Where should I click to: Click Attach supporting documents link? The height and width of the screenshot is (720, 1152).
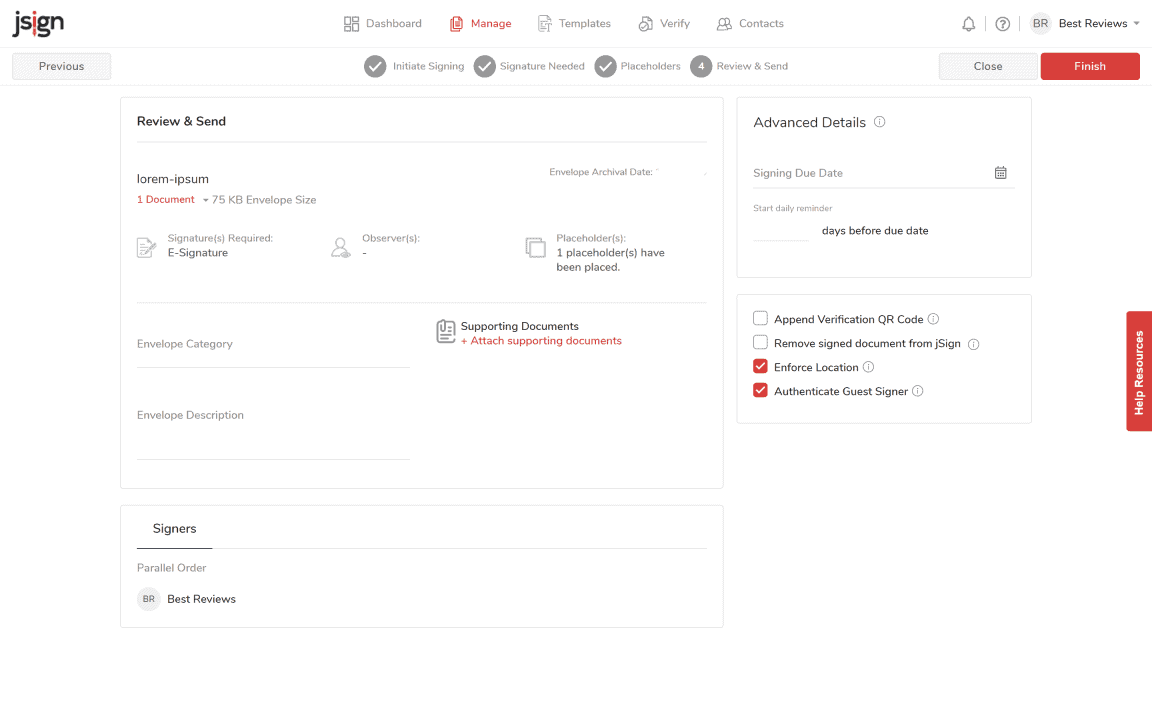click(x=541, y=341)
